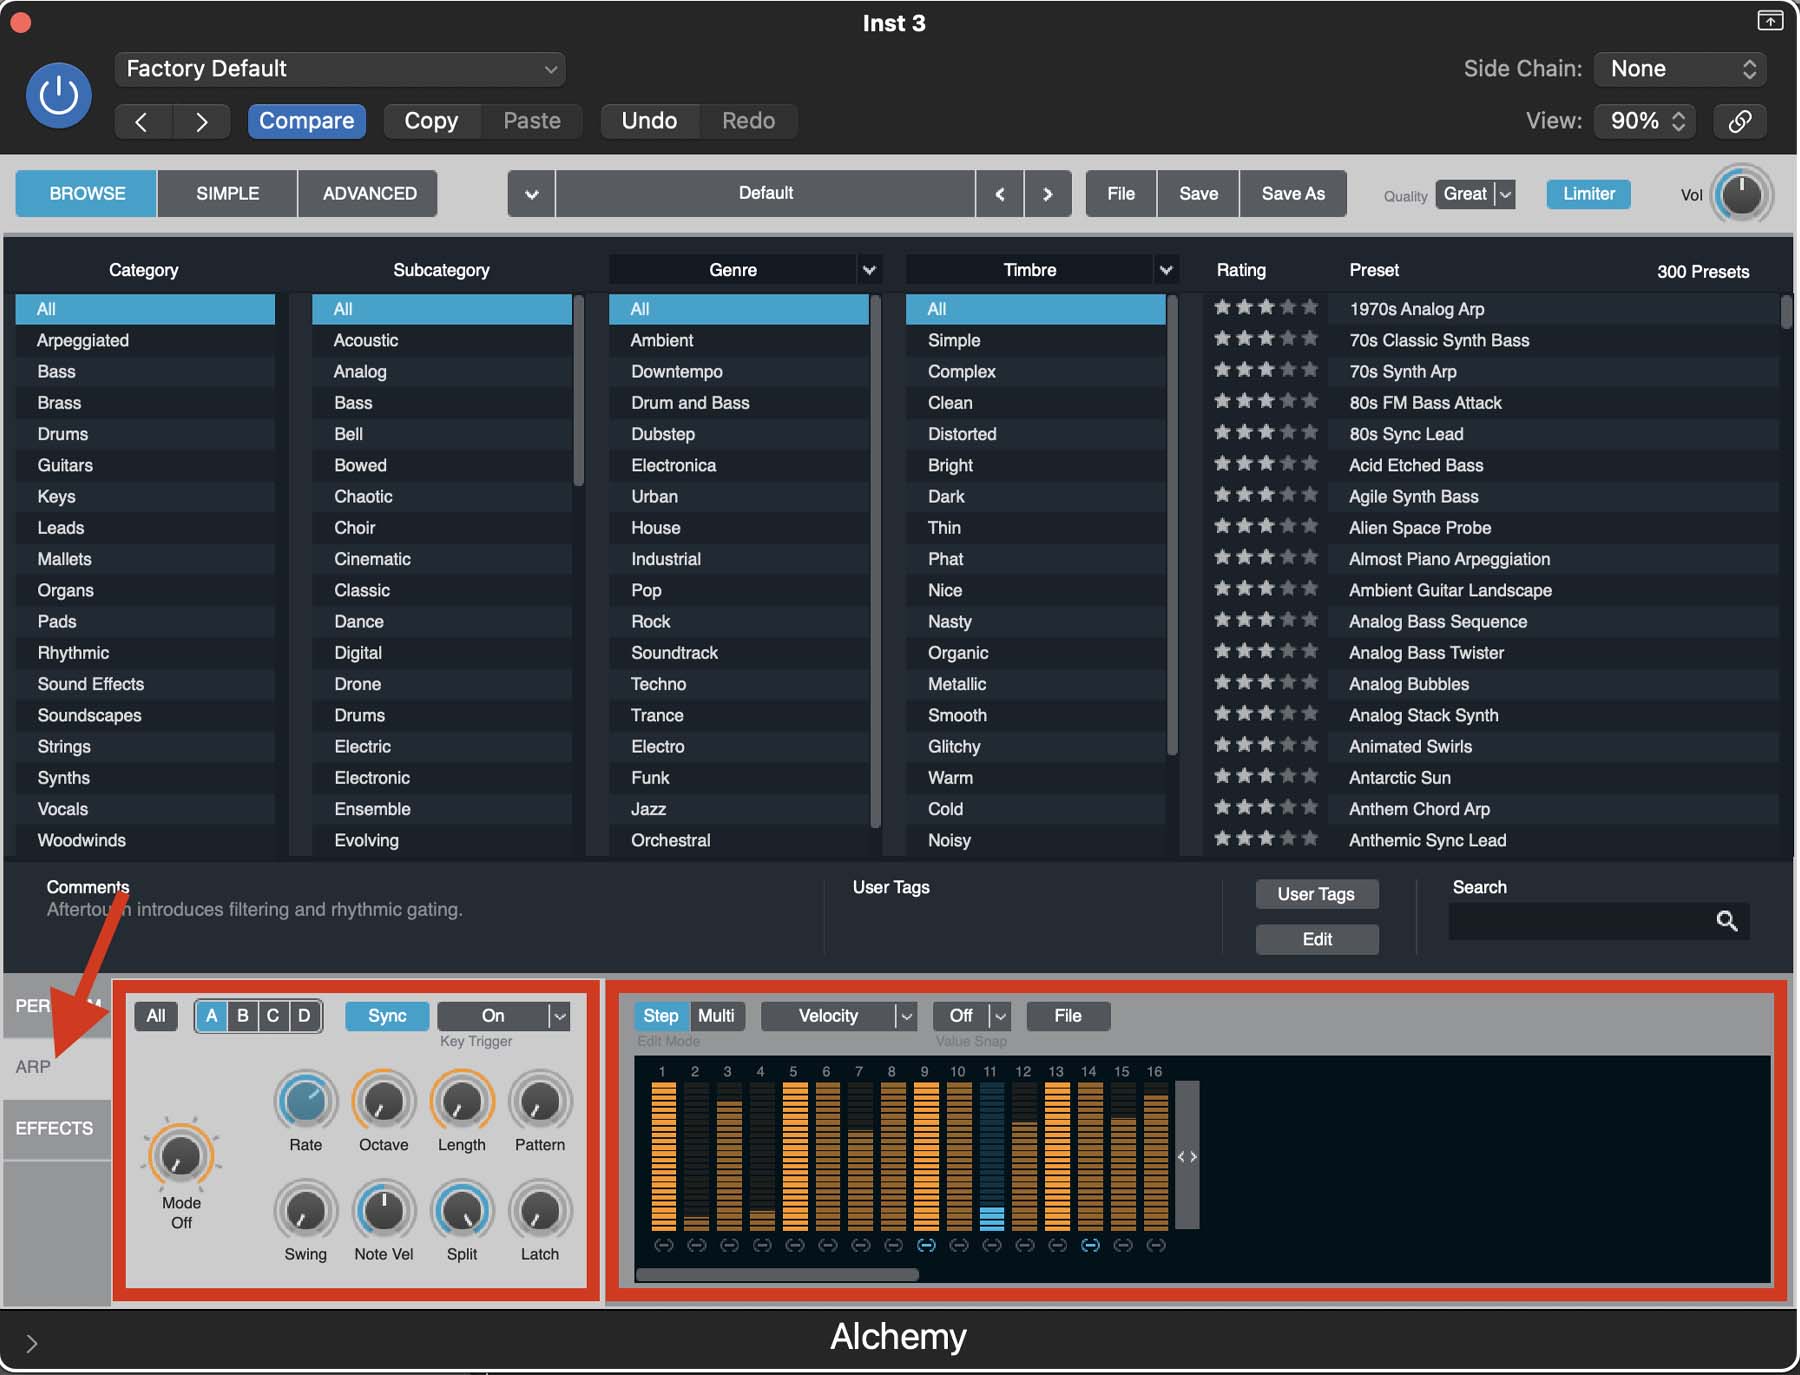Image resolution: width=1800 pixels, height=1375 pixels.
Task: Toggle the Limiter button
Action: 1588,194
